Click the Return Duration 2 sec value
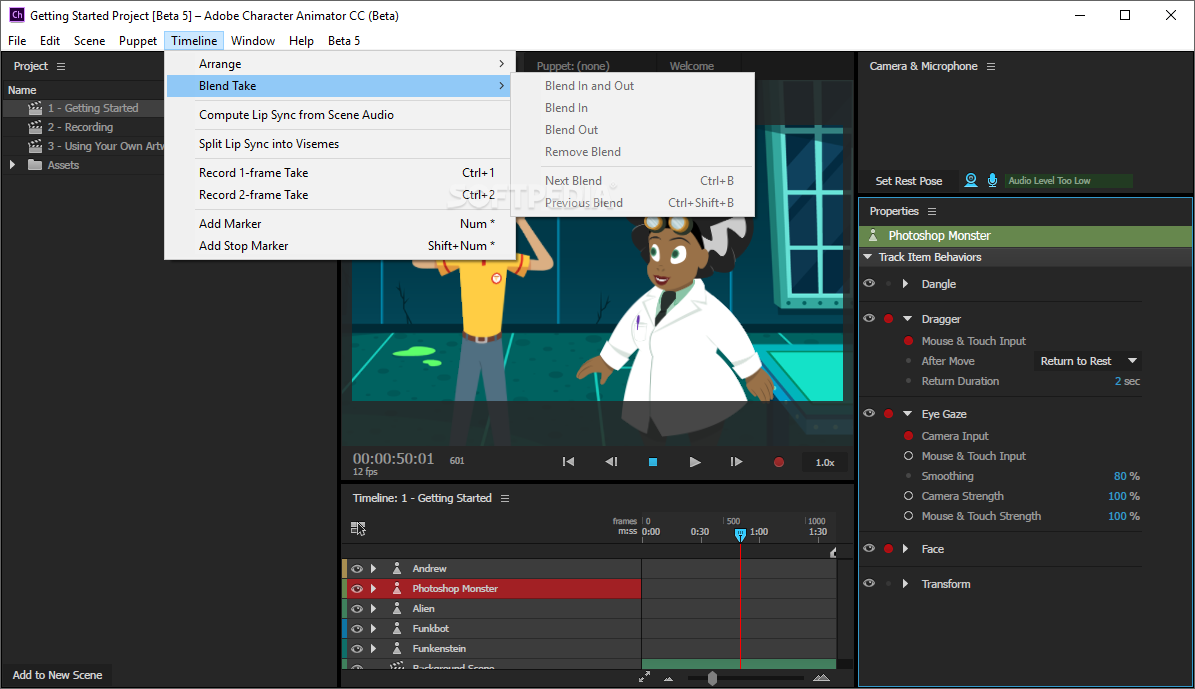The width and height of the screenshot is (1195, 689). click(x=1127, y=381)
